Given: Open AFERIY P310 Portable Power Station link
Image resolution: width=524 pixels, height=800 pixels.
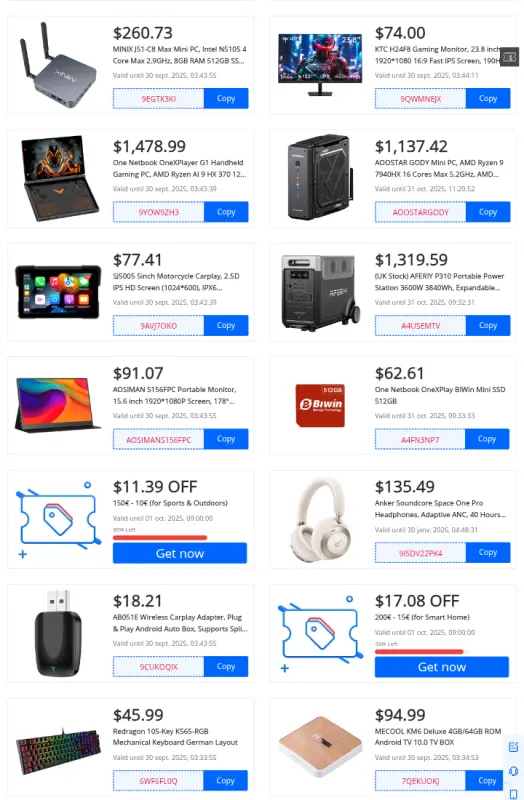Looking at the screenshot, I should click(439, 282).
